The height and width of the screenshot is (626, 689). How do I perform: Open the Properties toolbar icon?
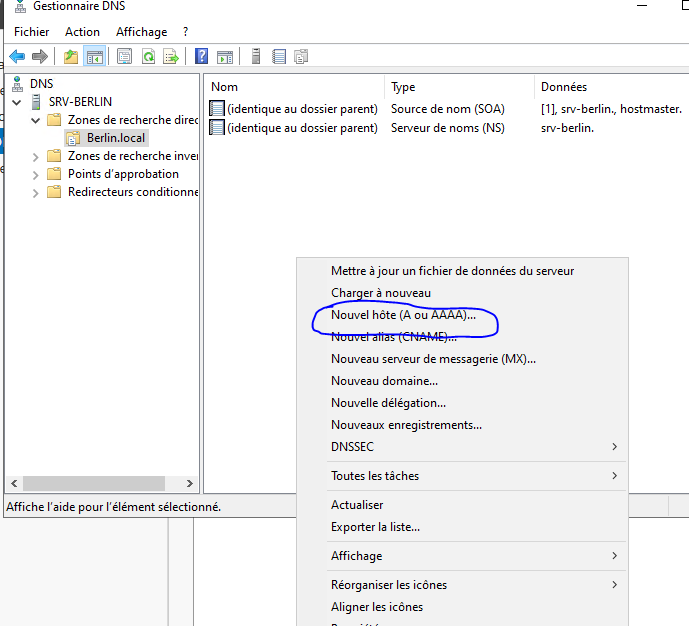point(125,56)
